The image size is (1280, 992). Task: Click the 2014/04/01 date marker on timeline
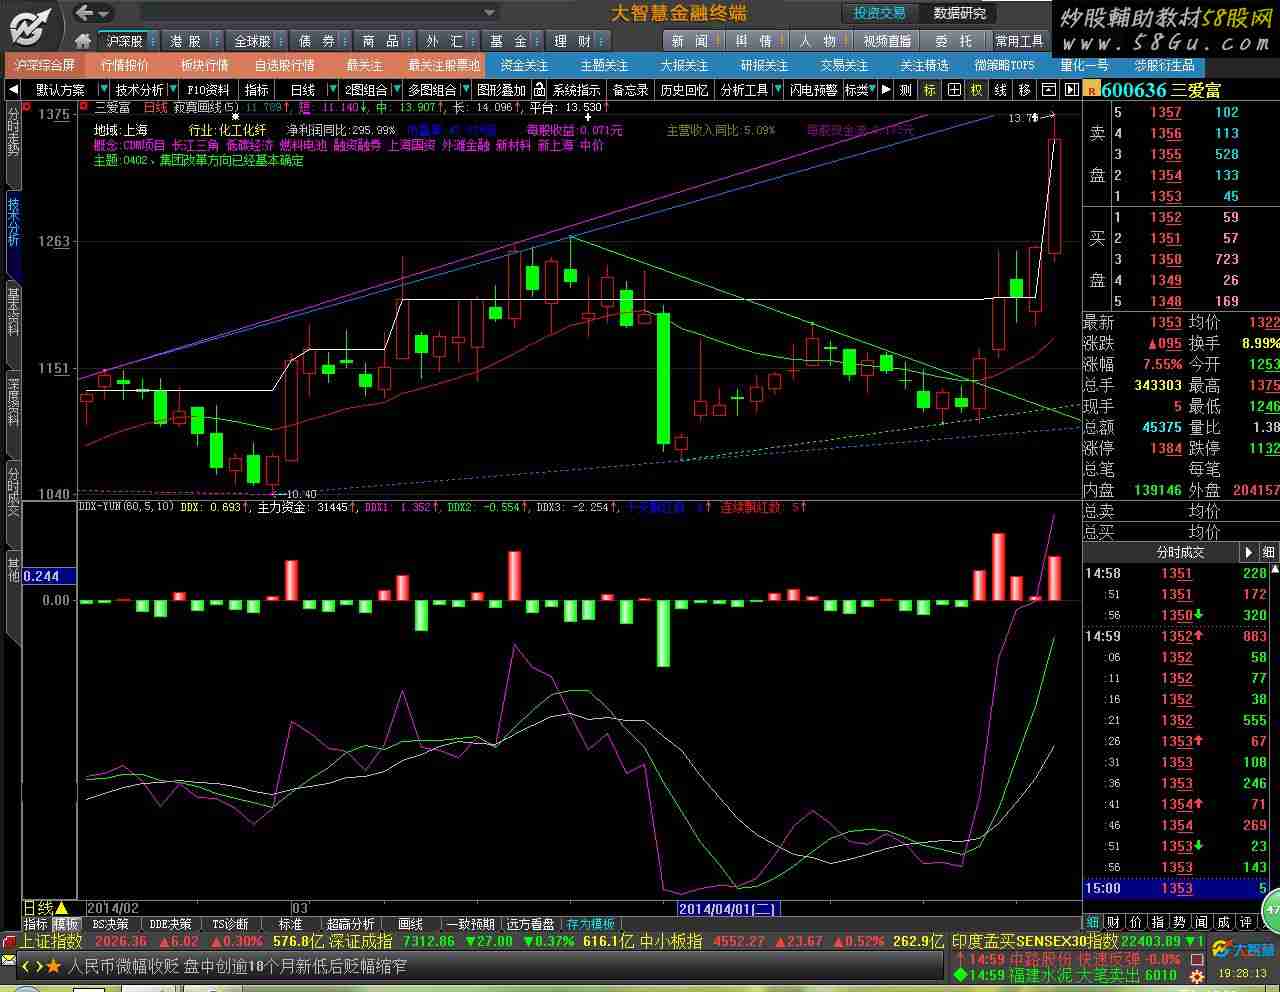click(728, 908)
